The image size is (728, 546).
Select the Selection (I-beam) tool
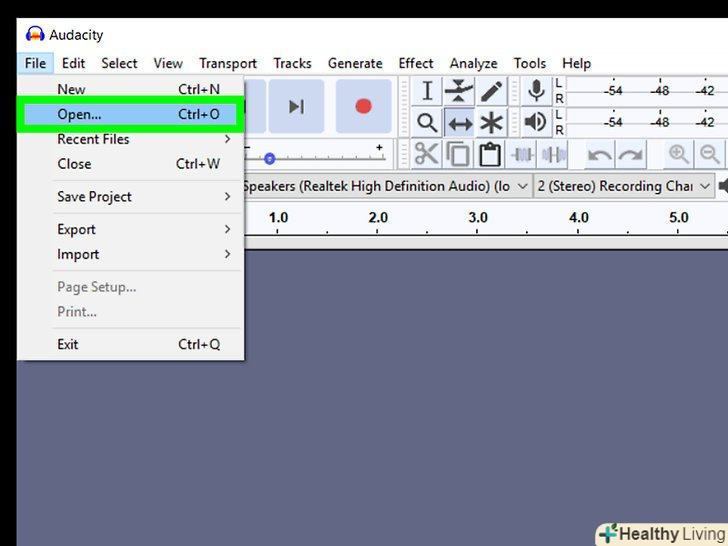tap(427, 91)
